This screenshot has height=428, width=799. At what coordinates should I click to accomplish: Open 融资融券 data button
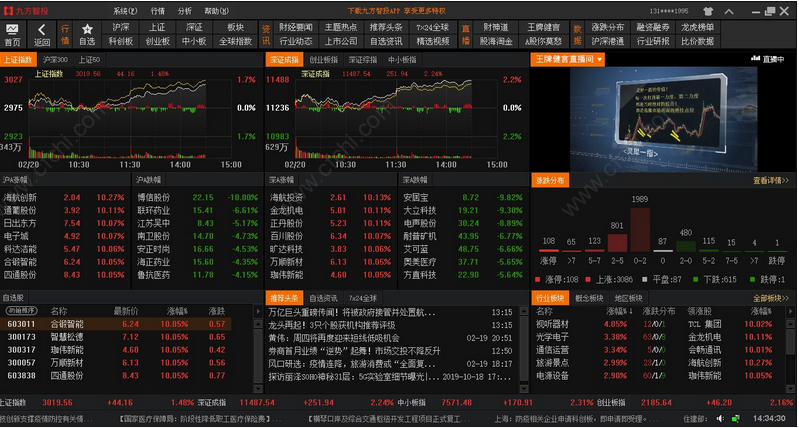pos(652,28)
